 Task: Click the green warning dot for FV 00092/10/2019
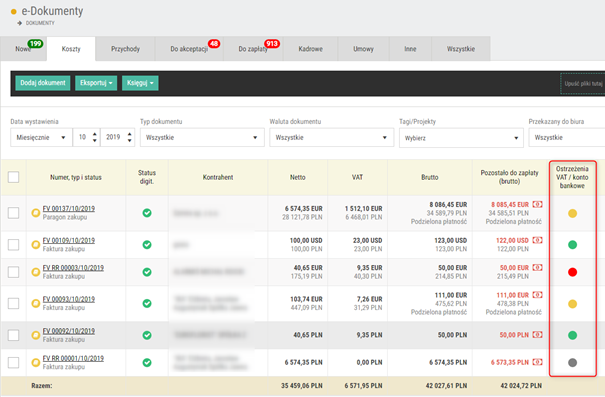573,335
